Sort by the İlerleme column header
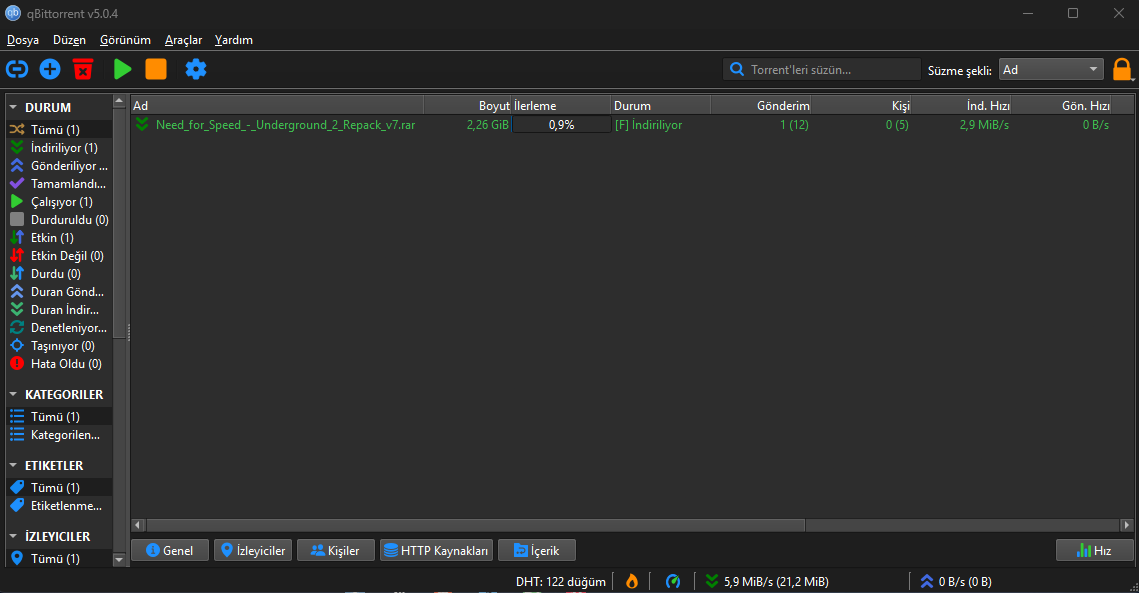The image size is (1139, 593). [562, 105]
